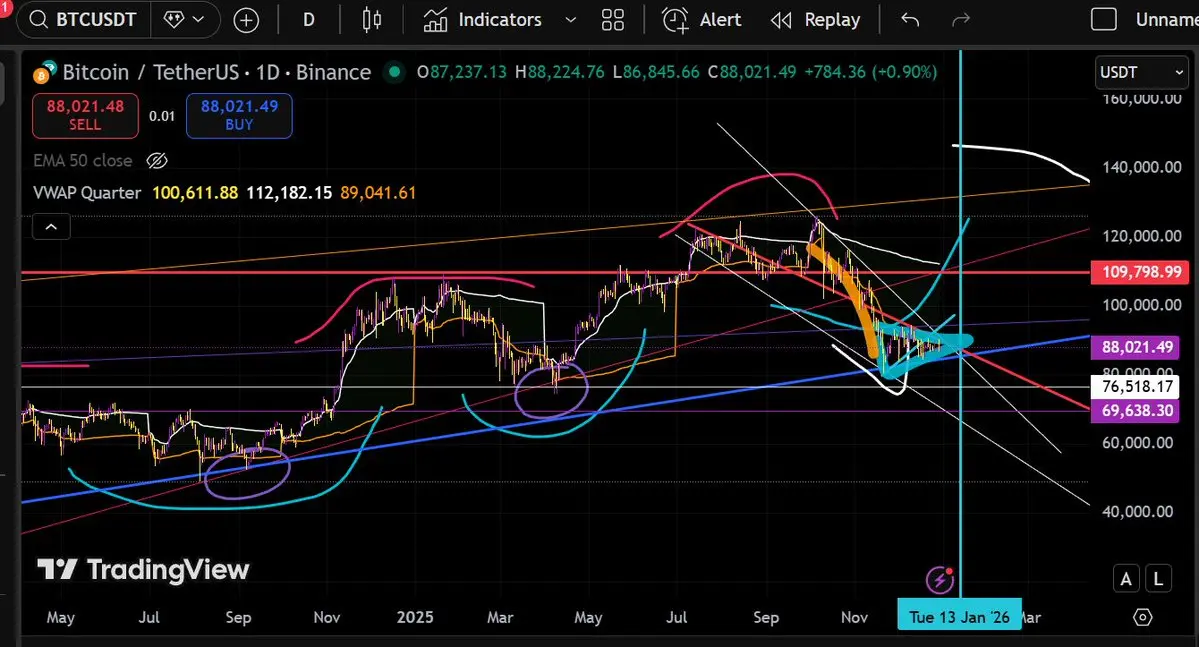
Task: Click the low value L86,845.66
Action: [656, 72]
